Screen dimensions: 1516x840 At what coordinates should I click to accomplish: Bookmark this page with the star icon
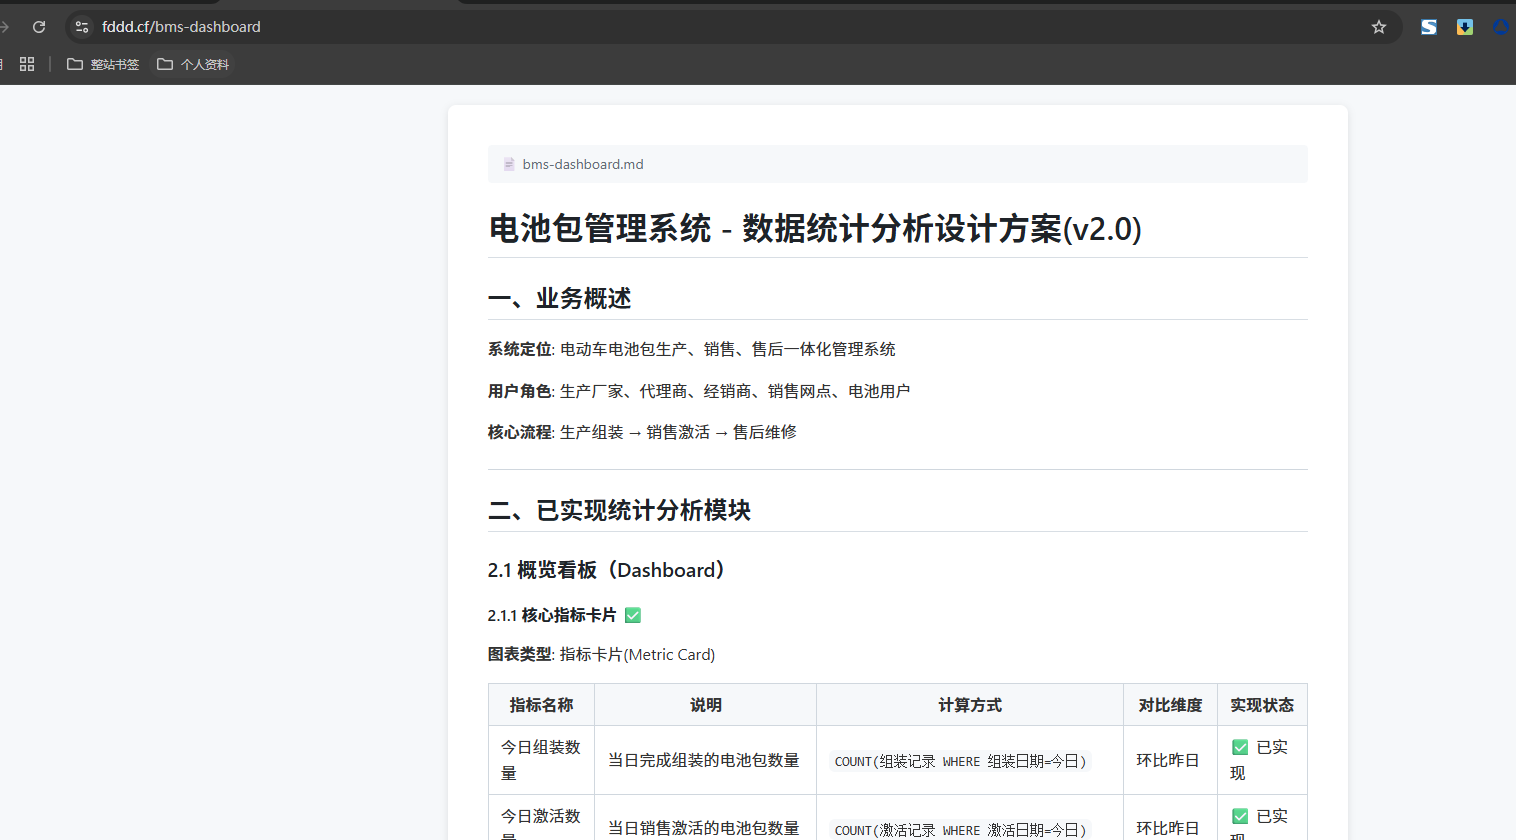pyautogui.click(x=1379, y=27)
